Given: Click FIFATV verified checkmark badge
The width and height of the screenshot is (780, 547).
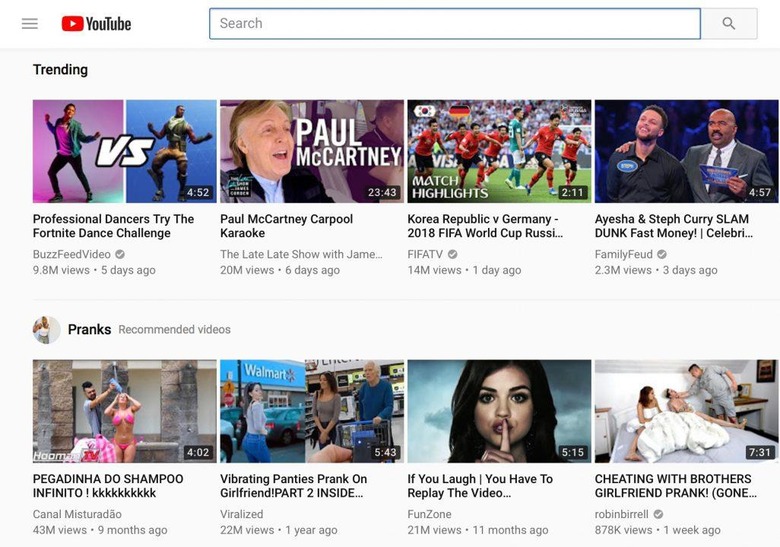Looking at the screenshot, I should 452,255.
